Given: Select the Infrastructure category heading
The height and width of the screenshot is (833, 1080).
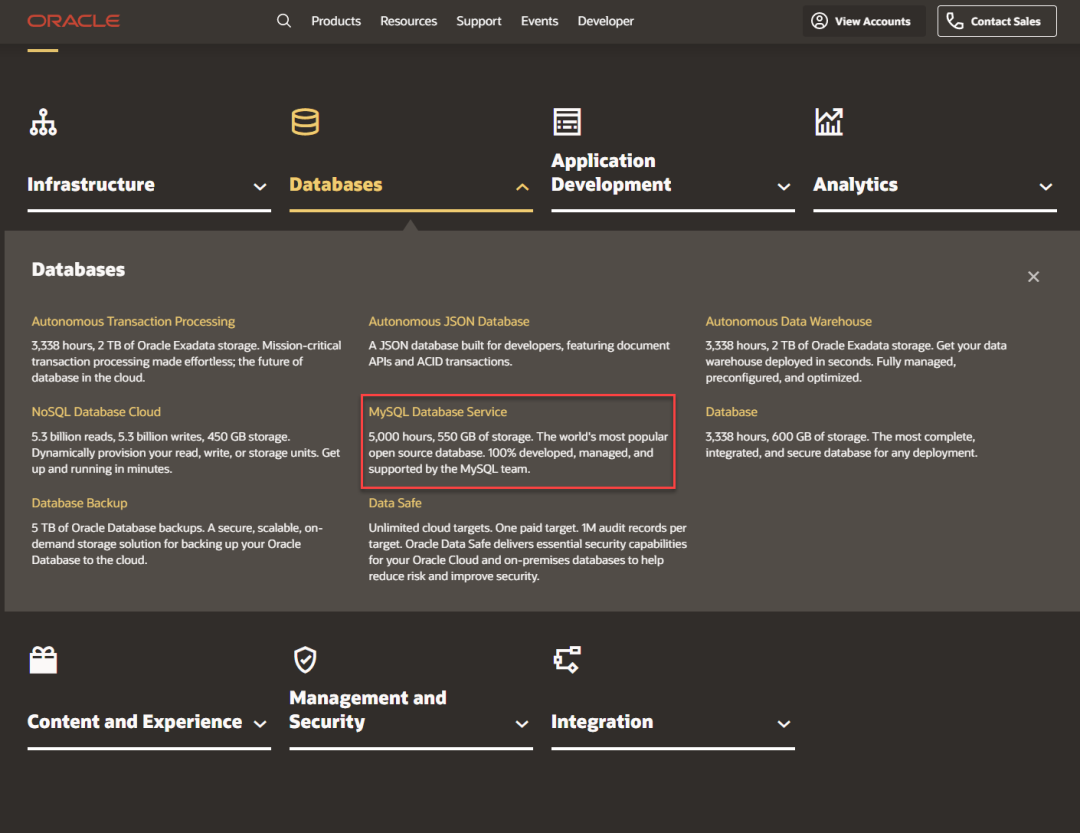Looking at the screenshot, I should pos(91,185).
